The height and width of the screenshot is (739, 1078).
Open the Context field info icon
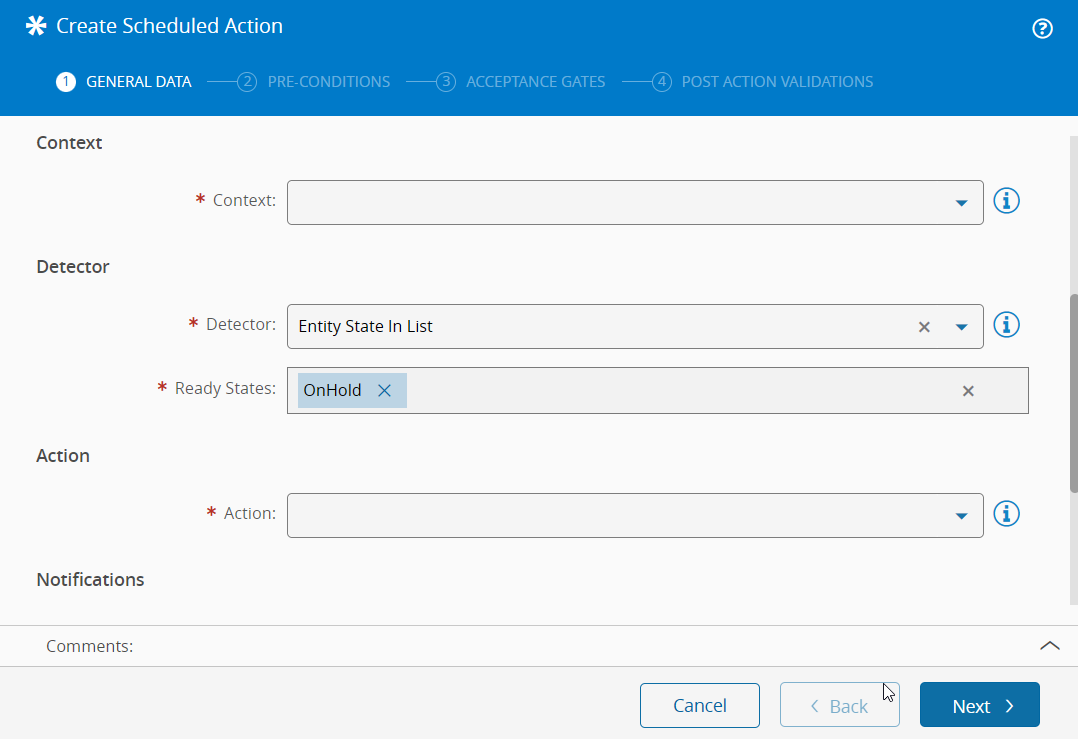(x=1006, y=201)
